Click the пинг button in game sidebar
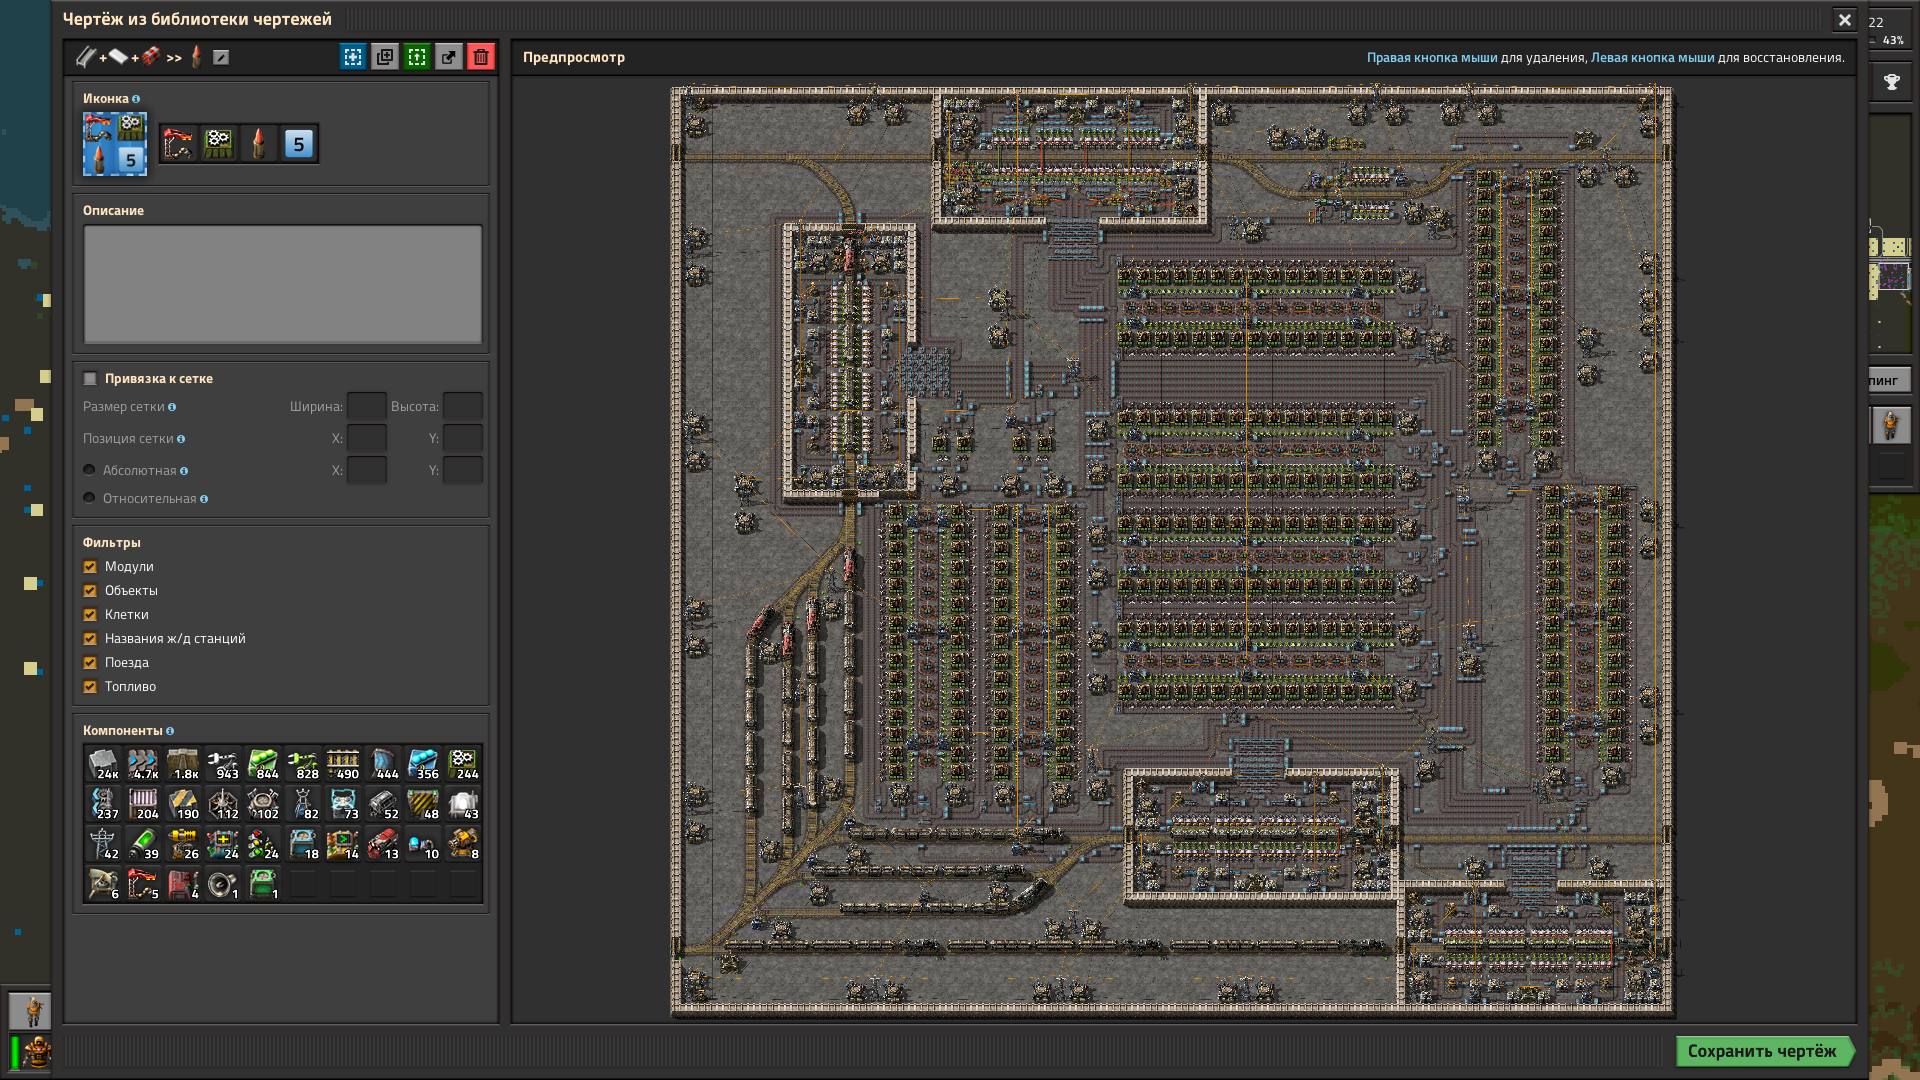This screenshot has height=1080, width=1920. 1889,380
